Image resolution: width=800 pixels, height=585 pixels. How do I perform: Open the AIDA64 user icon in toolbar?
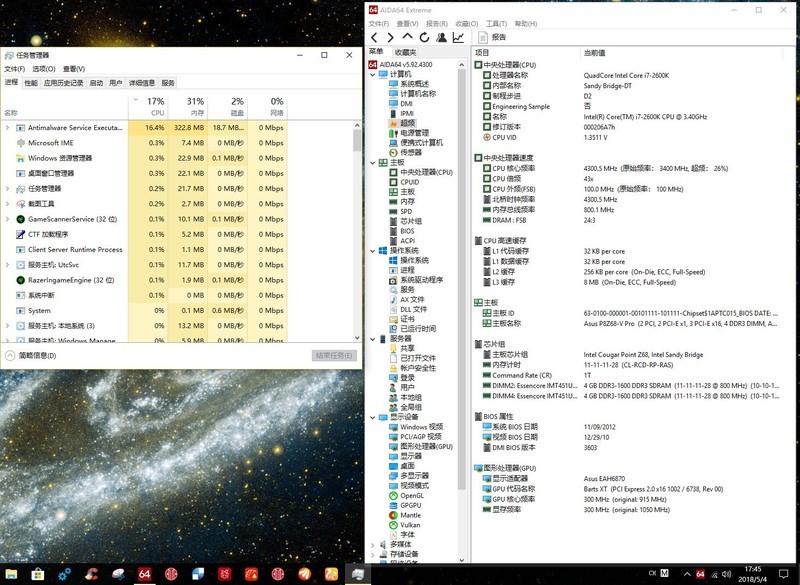(441, 37)
